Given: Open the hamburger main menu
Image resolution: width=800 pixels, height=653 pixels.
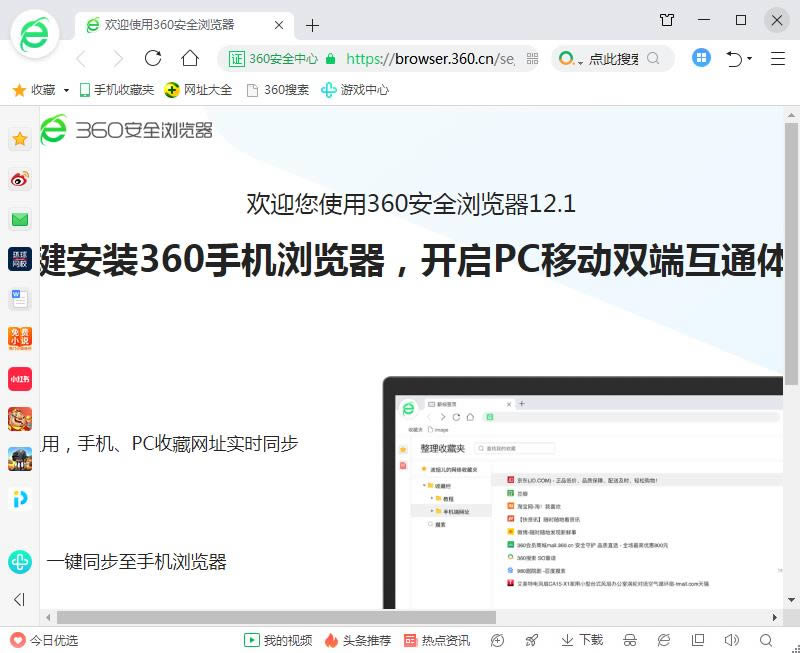Looking at the screenshot, I should point(778,59).
